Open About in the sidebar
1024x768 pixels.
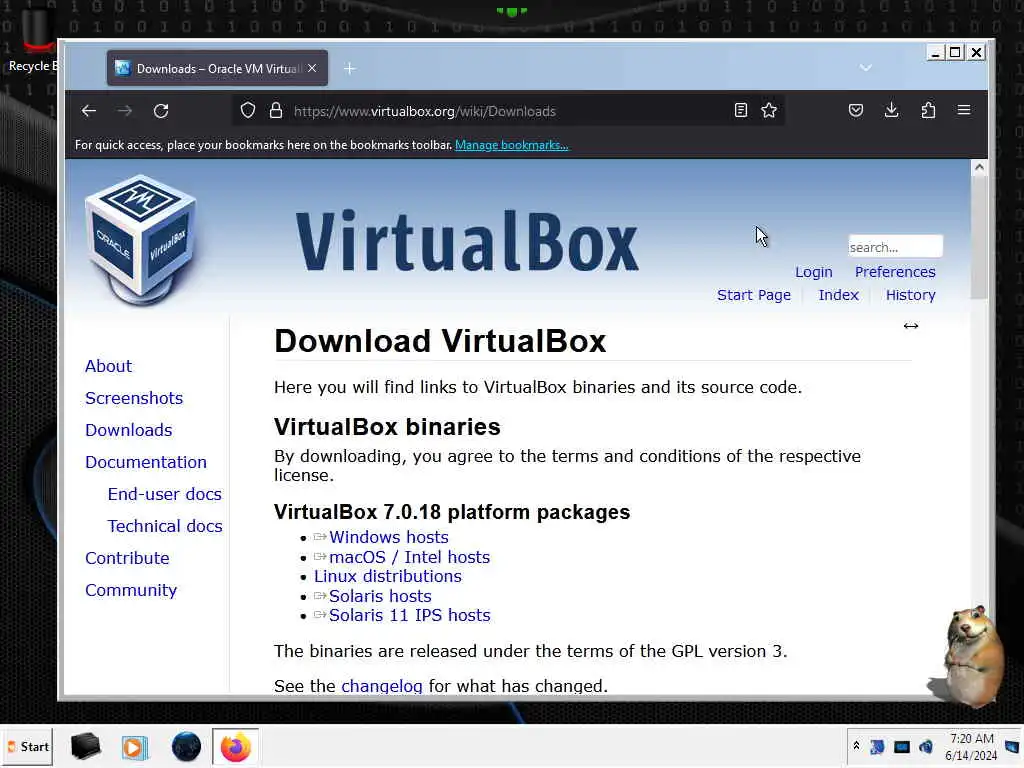[108, 366]
